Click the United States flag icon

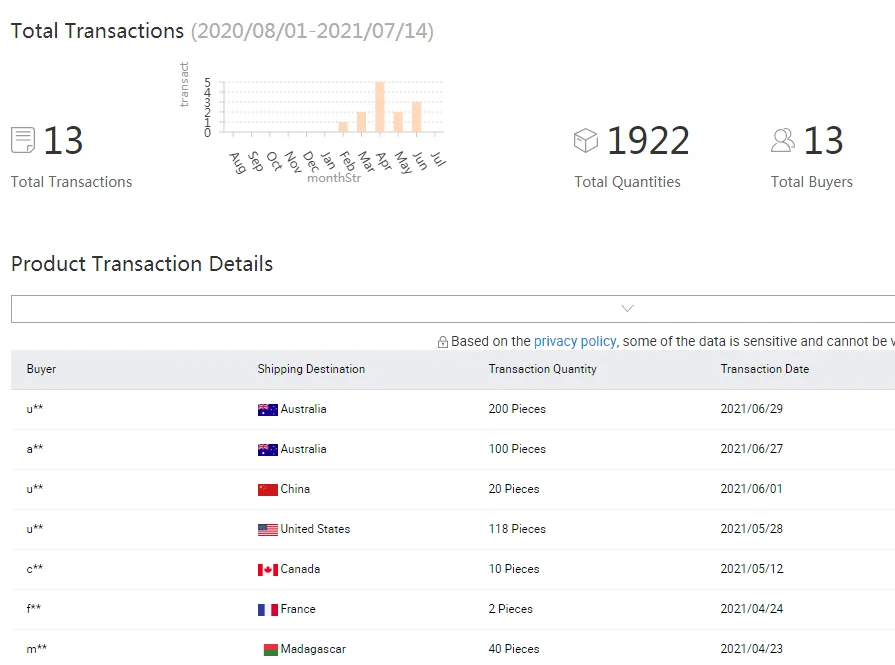[x=267, y=529]
